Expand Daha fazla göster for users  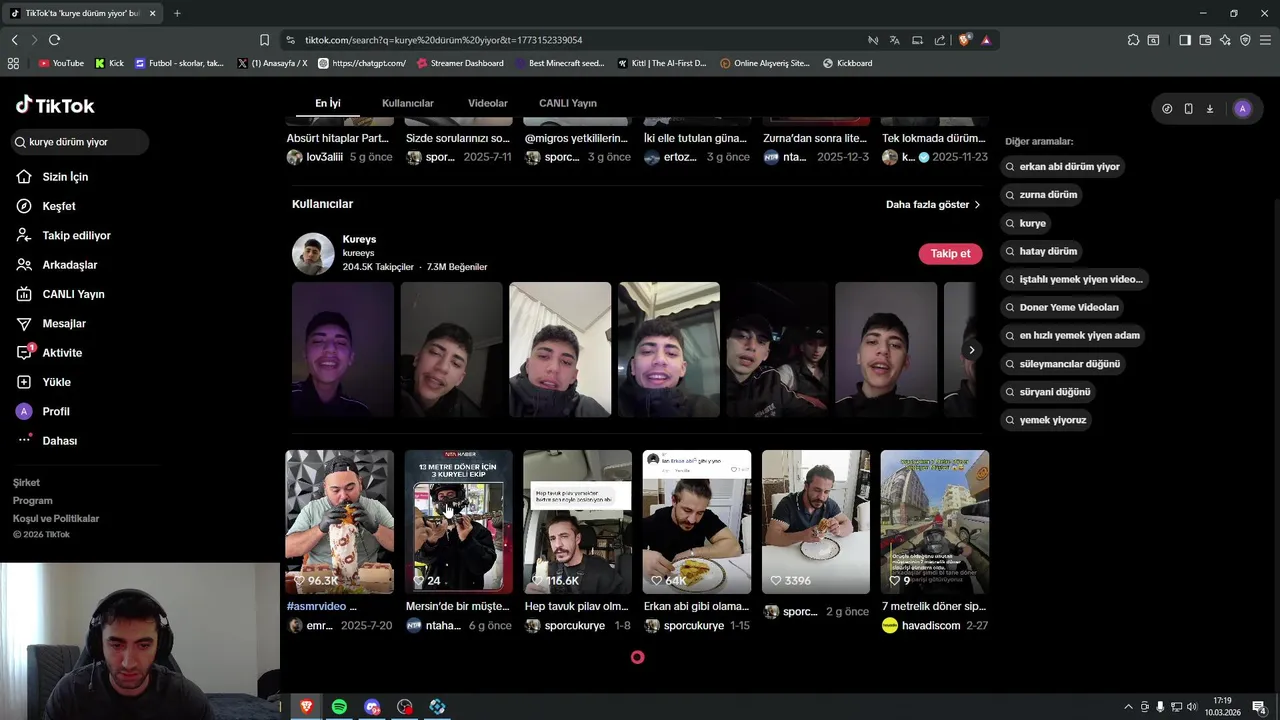pyautogui.click(x=933, y=204)
